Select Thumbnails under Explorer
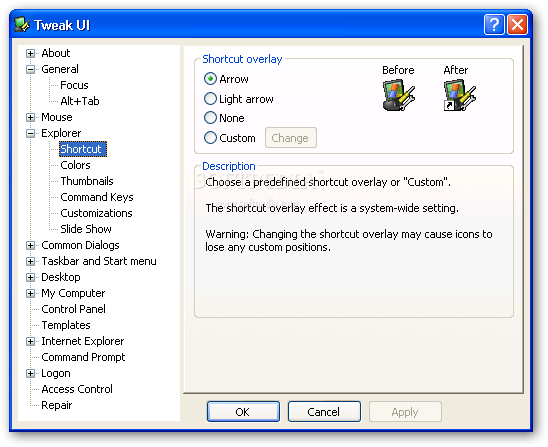 coord(87,181)
